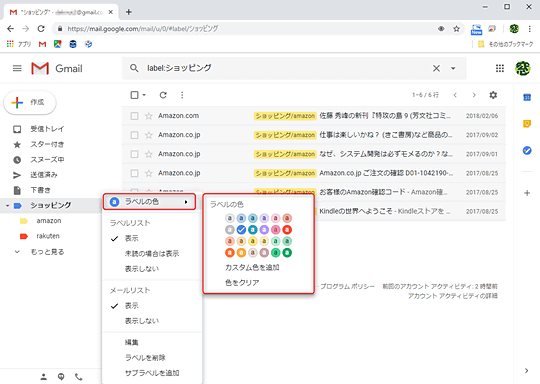The image size is (540, 384).
Task: Open 送信済み folder
Action: pos(43,175)
